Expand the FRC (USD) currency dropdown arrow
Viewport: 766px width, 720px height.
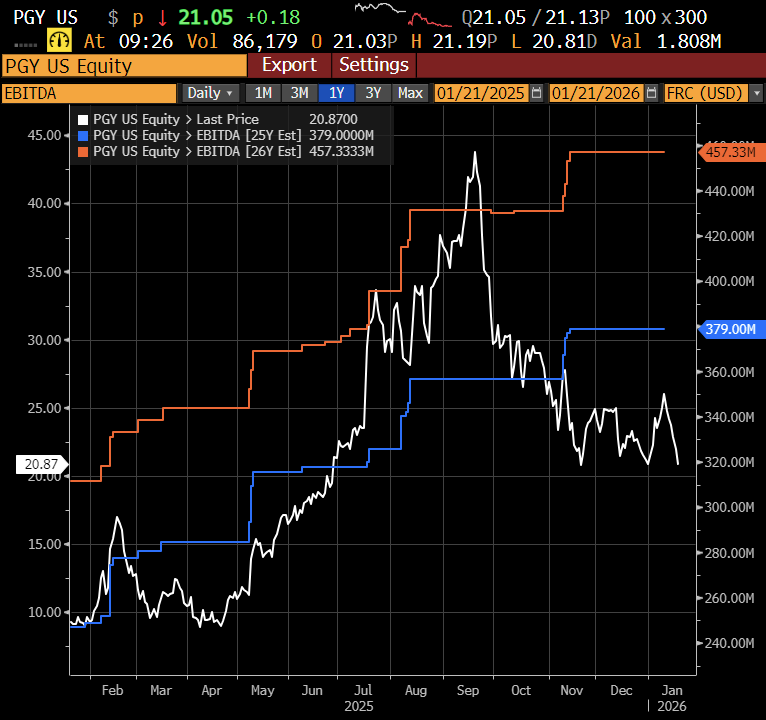(757, 93)
